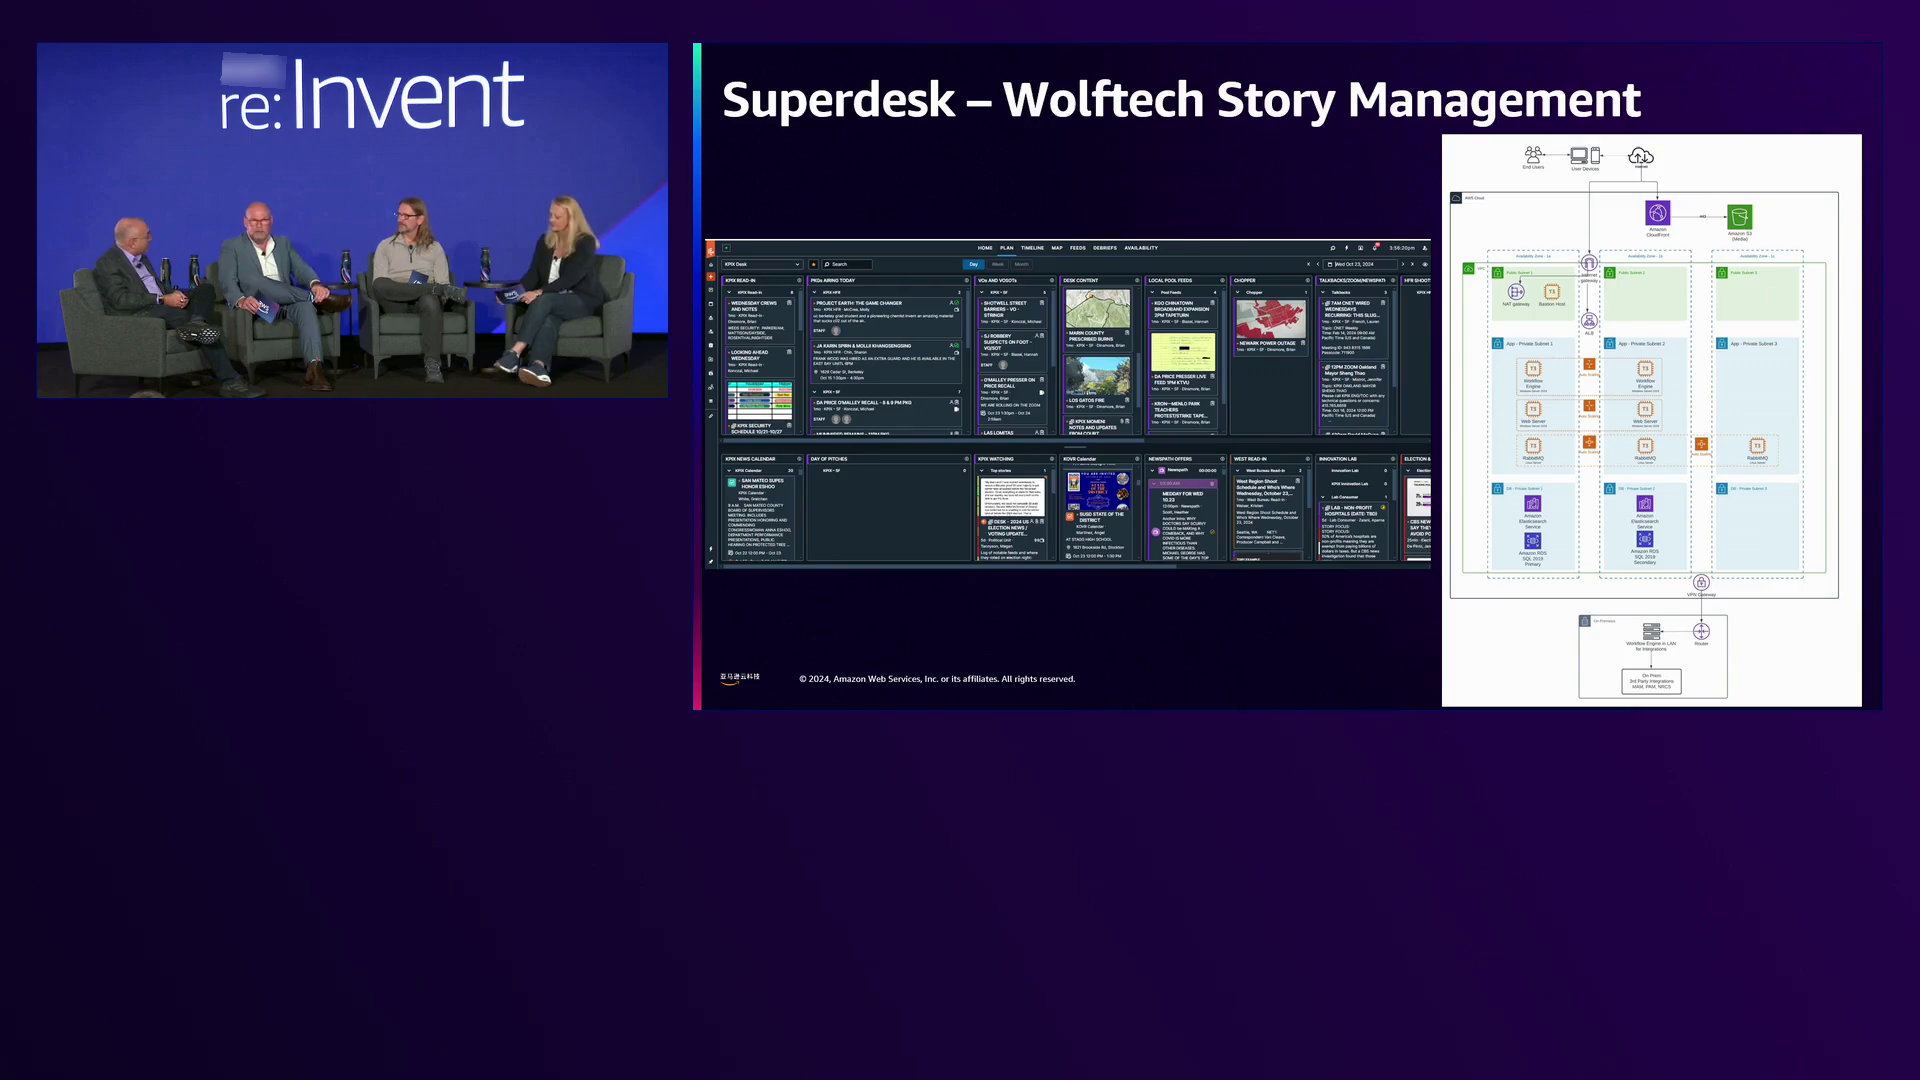
Task: Collapse the KPIX HFR group chevron
Action: 816,292
